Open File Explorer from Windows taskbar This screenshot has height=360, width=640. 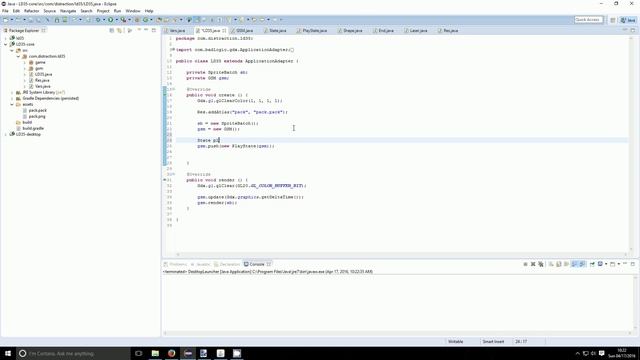tap(155, 353)
